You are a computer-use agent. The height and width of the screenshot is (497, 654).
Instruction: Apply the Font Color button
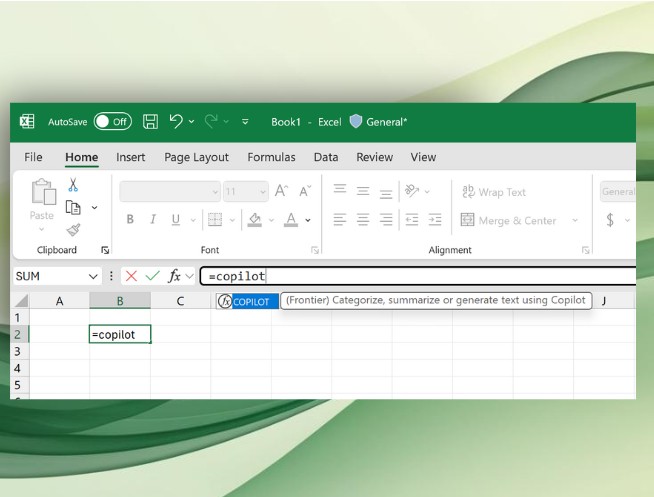291,219
